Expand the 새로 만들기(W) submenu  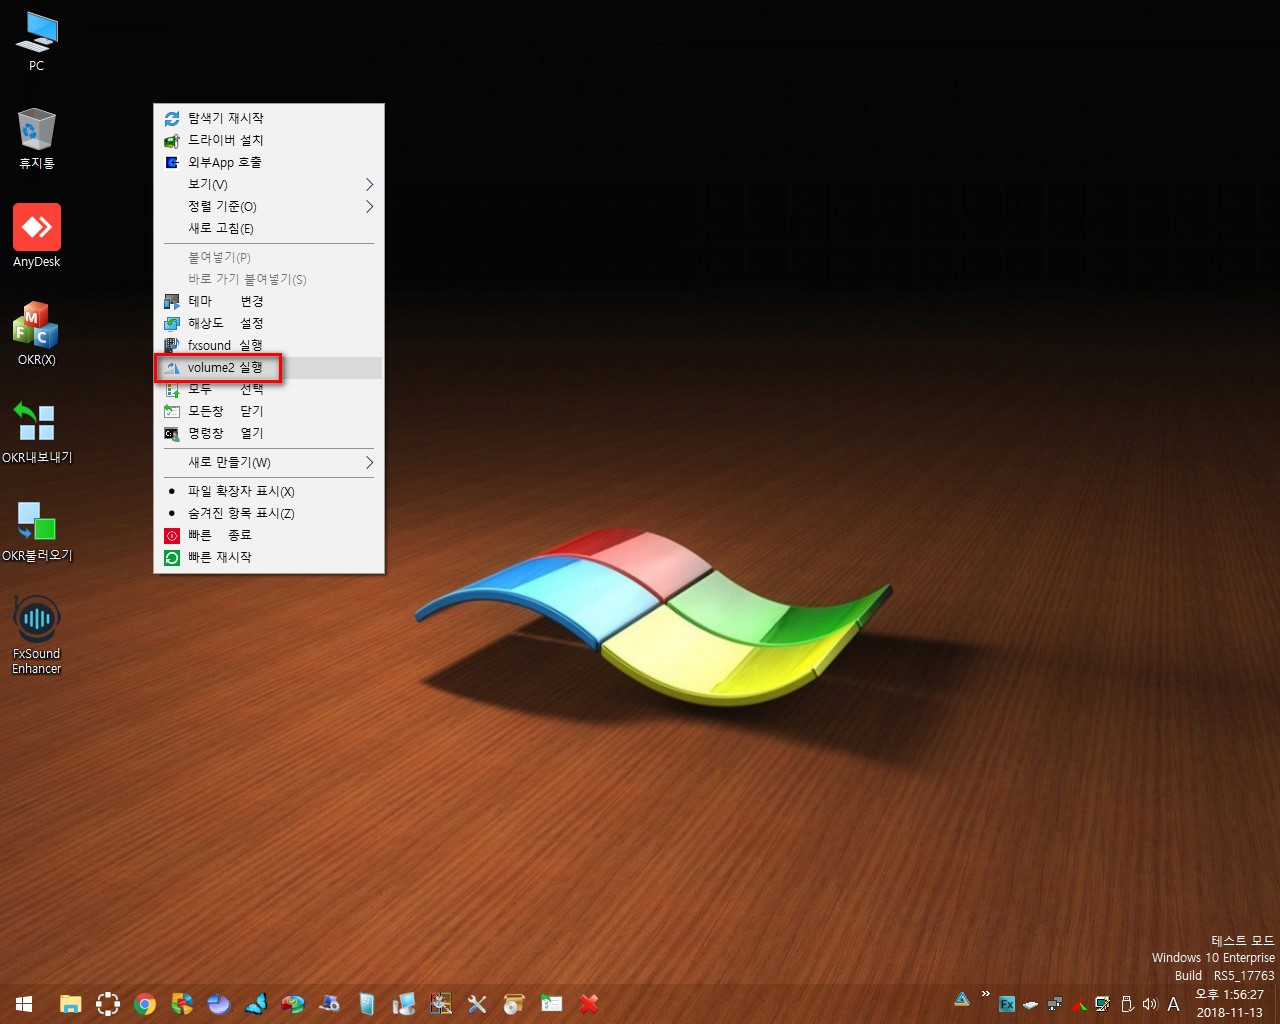[x=269, y=462]
